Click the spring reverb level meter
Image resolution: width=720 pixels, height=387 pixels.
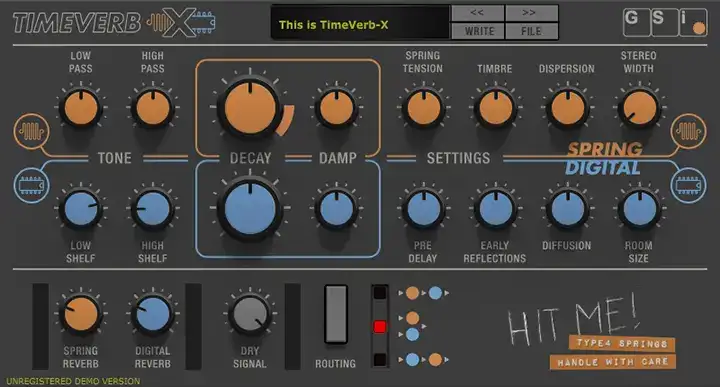click(x=40, y=326)
